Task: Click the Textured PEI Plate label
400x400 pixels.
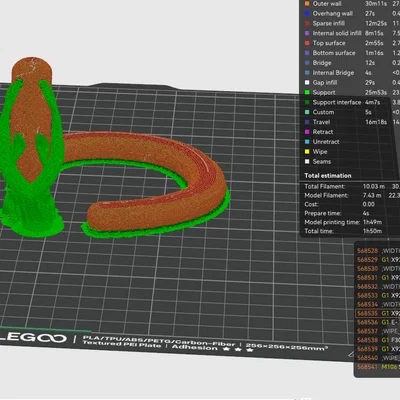Action: [123, 344]
